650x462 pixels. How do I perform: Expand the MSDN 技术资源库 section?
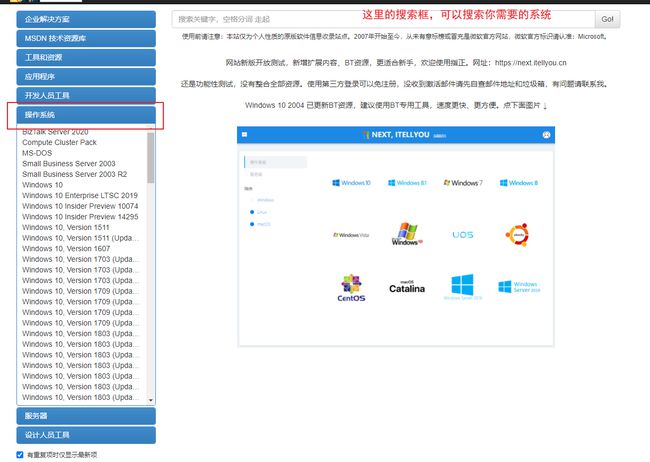click(86, 38)
